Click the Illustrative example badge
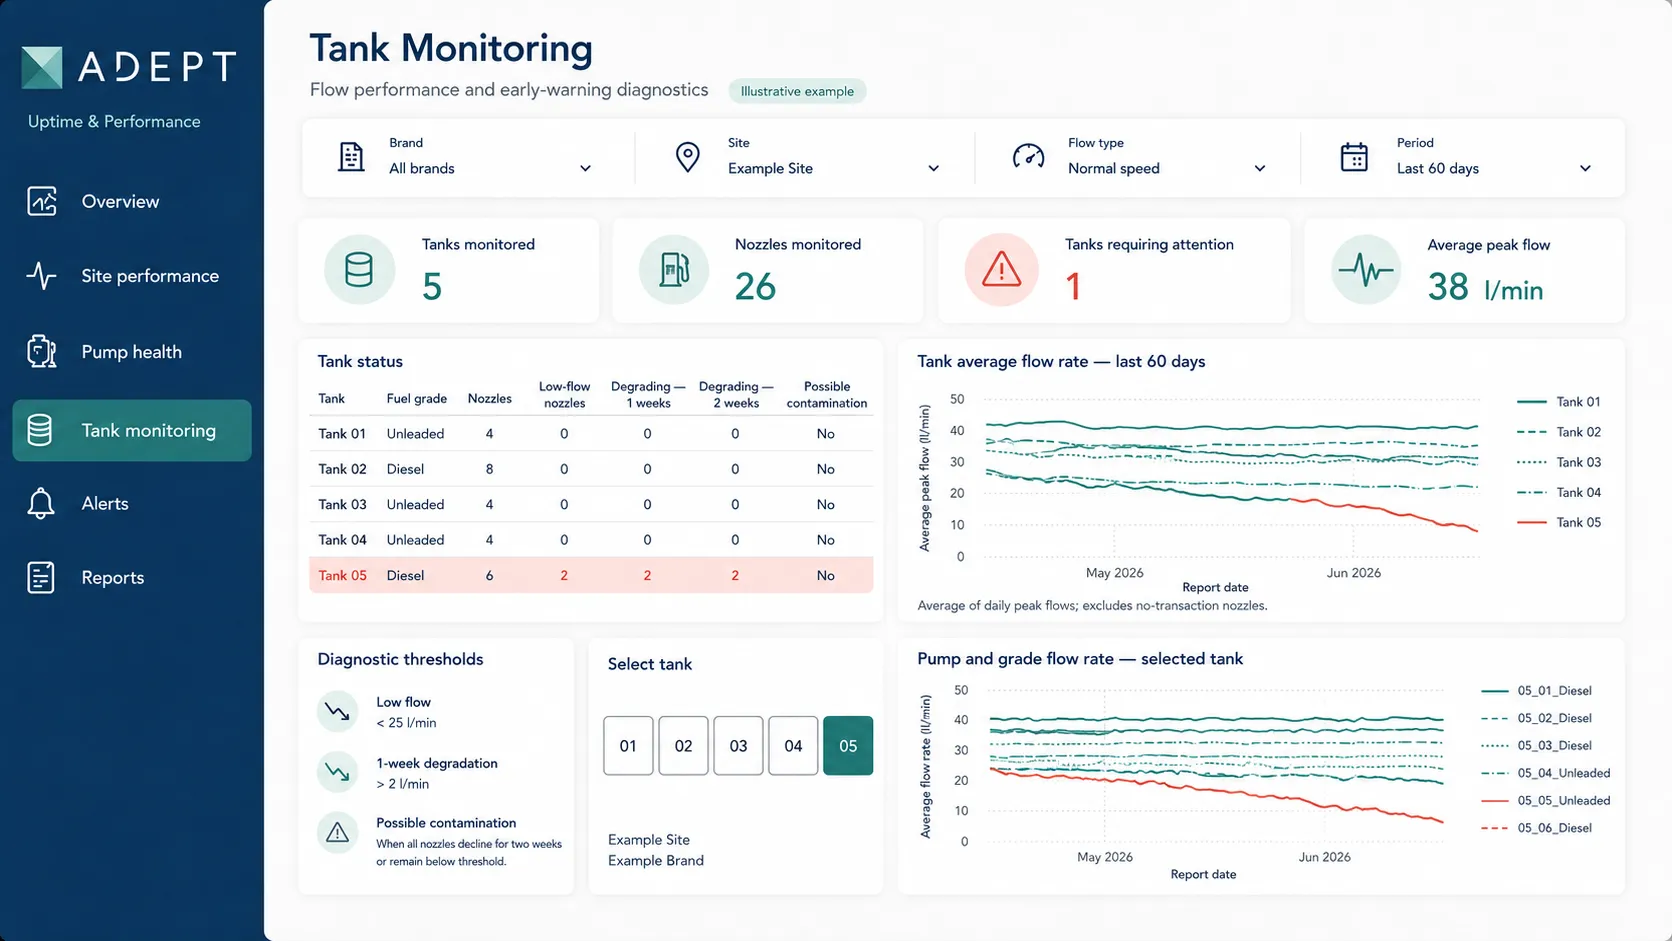 coord(797,91)
